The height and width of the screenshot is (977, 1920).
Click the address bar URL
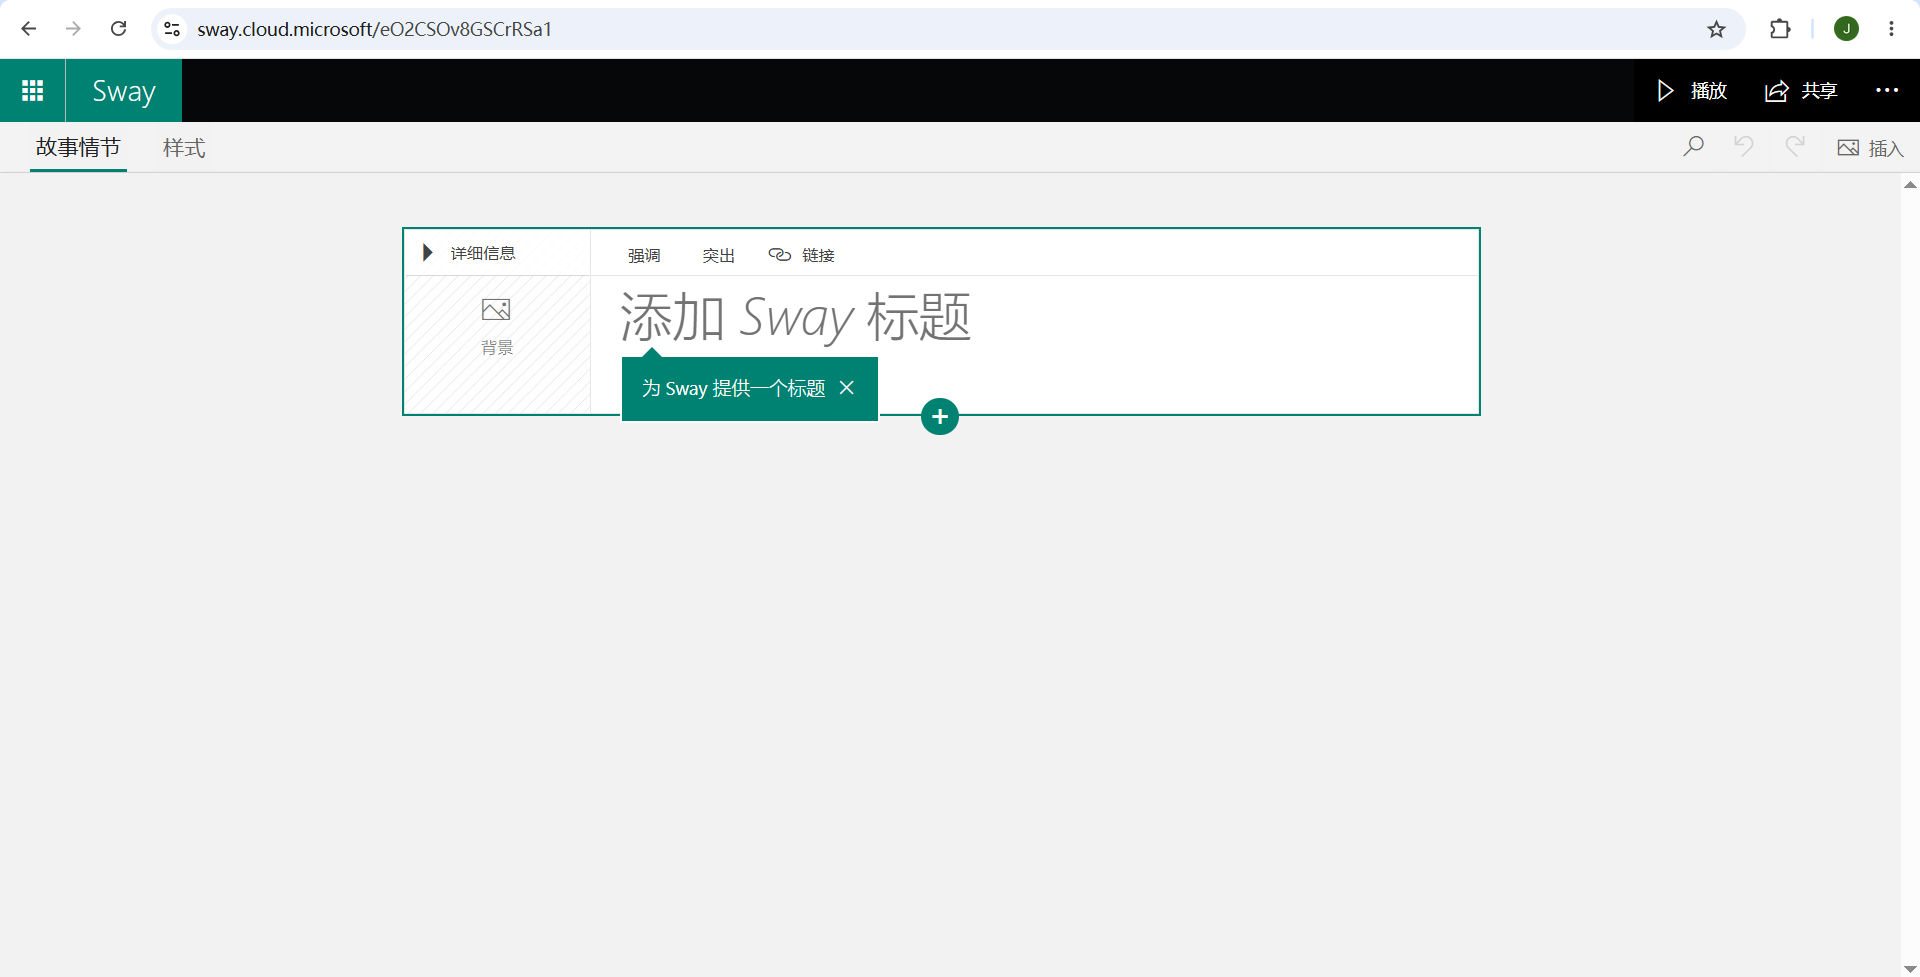click(x=375, y=29)
